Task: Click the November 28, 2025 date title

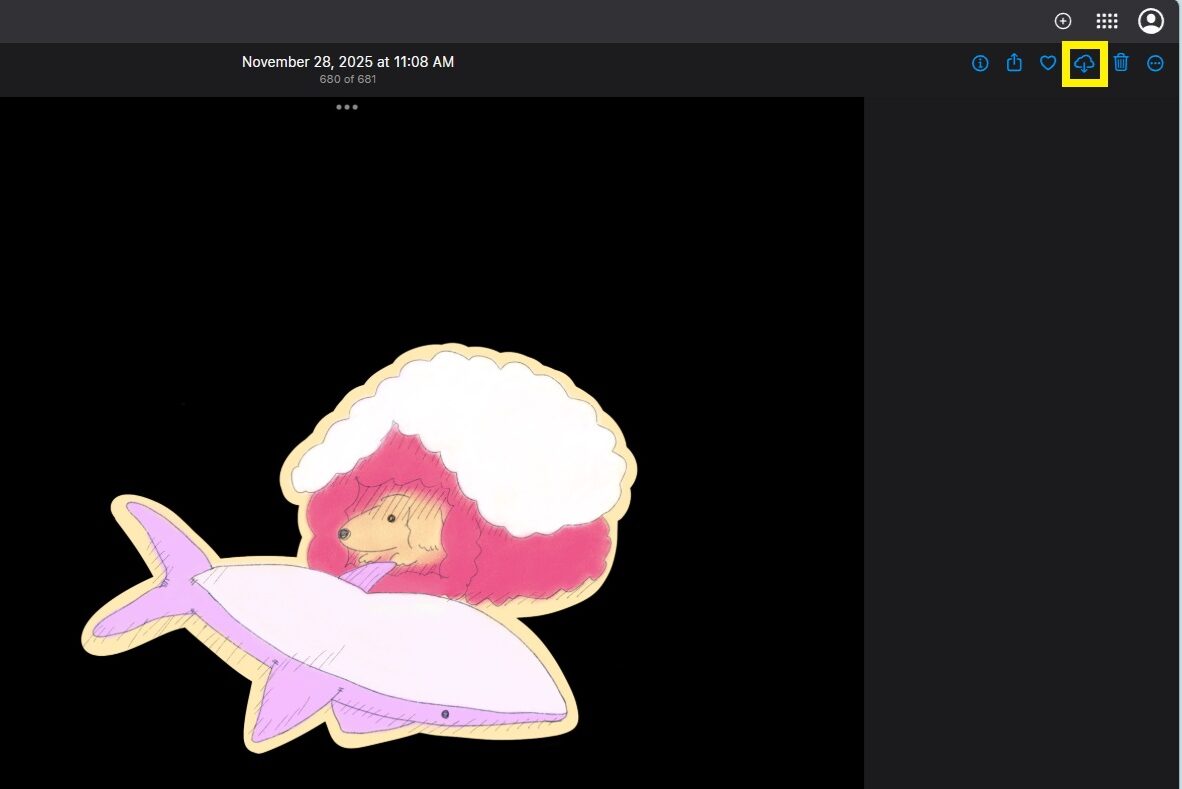Action: click(348, 62)
